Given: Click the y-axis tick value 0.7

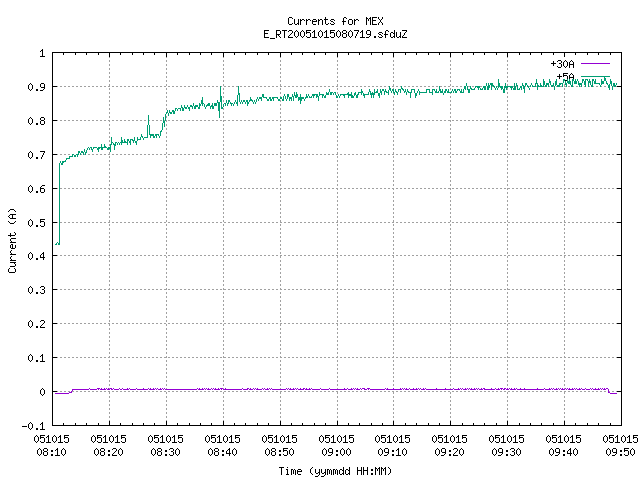Looking at the screenshot, I should coord(36,155).
